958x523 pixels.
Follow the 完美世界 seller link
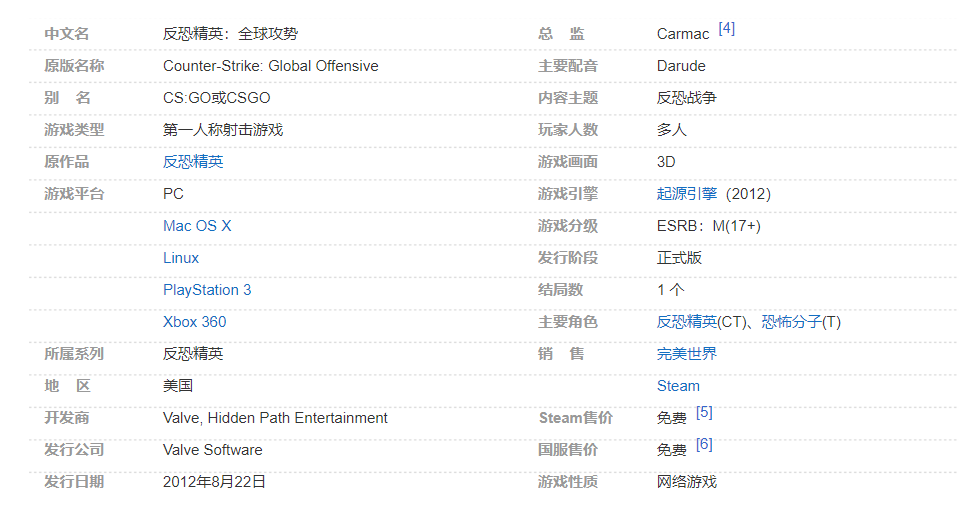687,354
